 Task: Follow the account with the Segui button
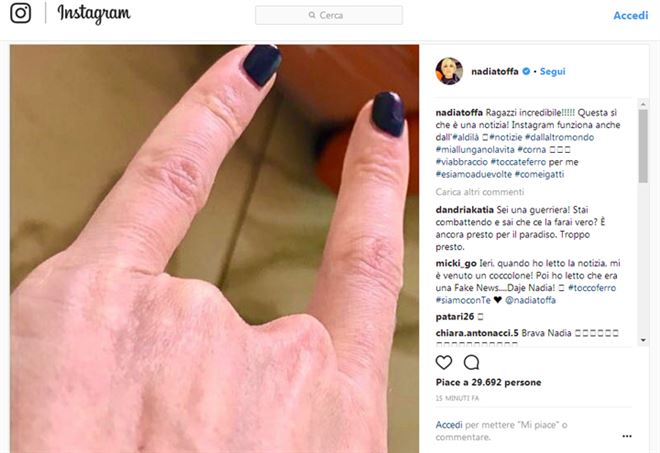pos(552,72)
